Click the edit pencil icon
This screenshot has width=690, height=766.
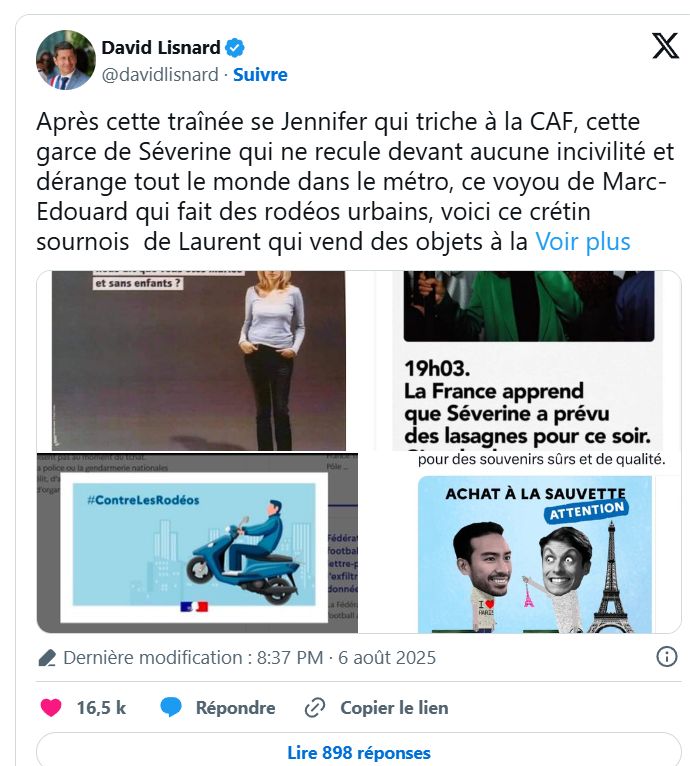point(47,658)
